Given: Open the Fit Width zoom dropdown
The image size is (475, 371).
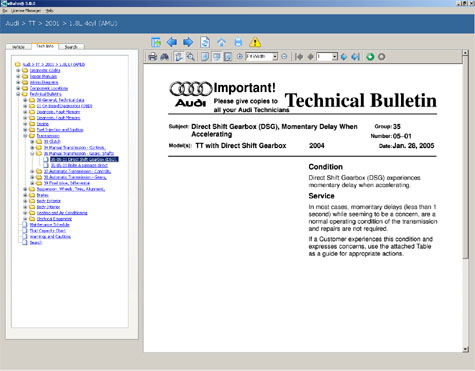Looking at the screenshot, I should [x=275, y=56].
